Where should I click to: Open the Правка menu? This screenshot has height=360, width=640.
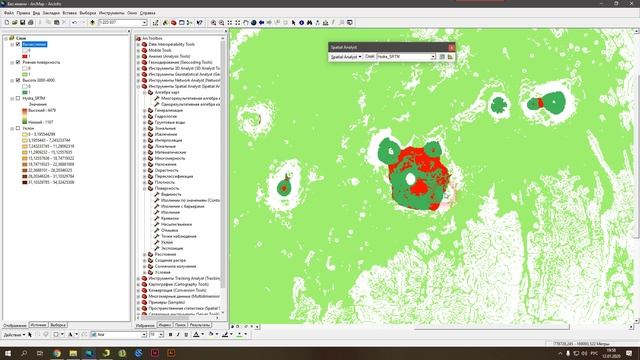[x=23, y=13]
